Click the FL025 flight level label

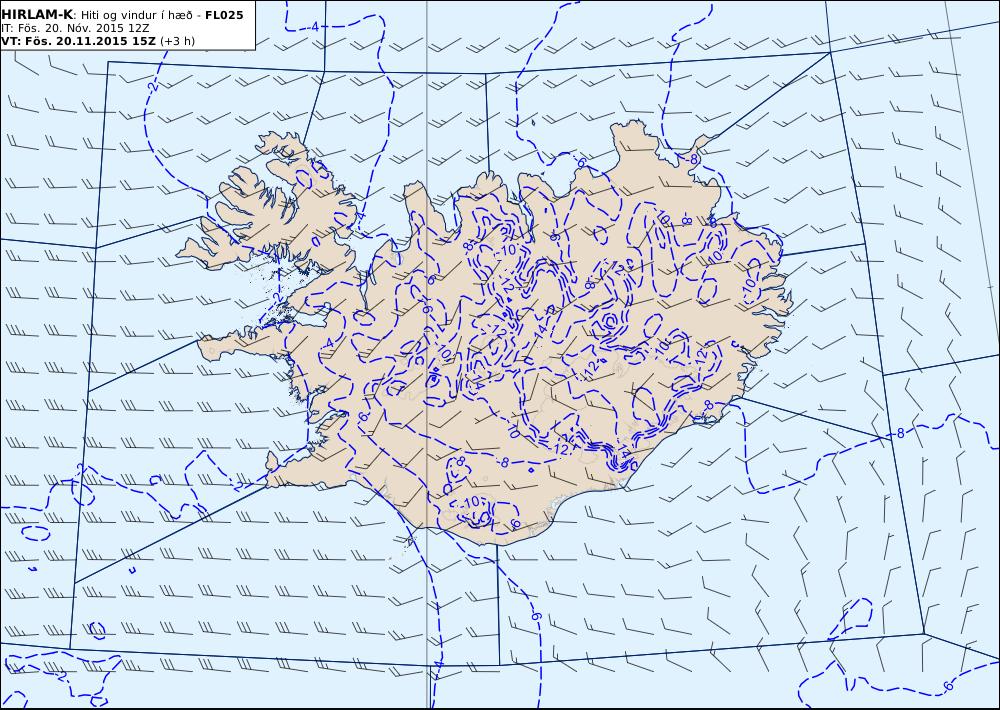coord(224,15)
